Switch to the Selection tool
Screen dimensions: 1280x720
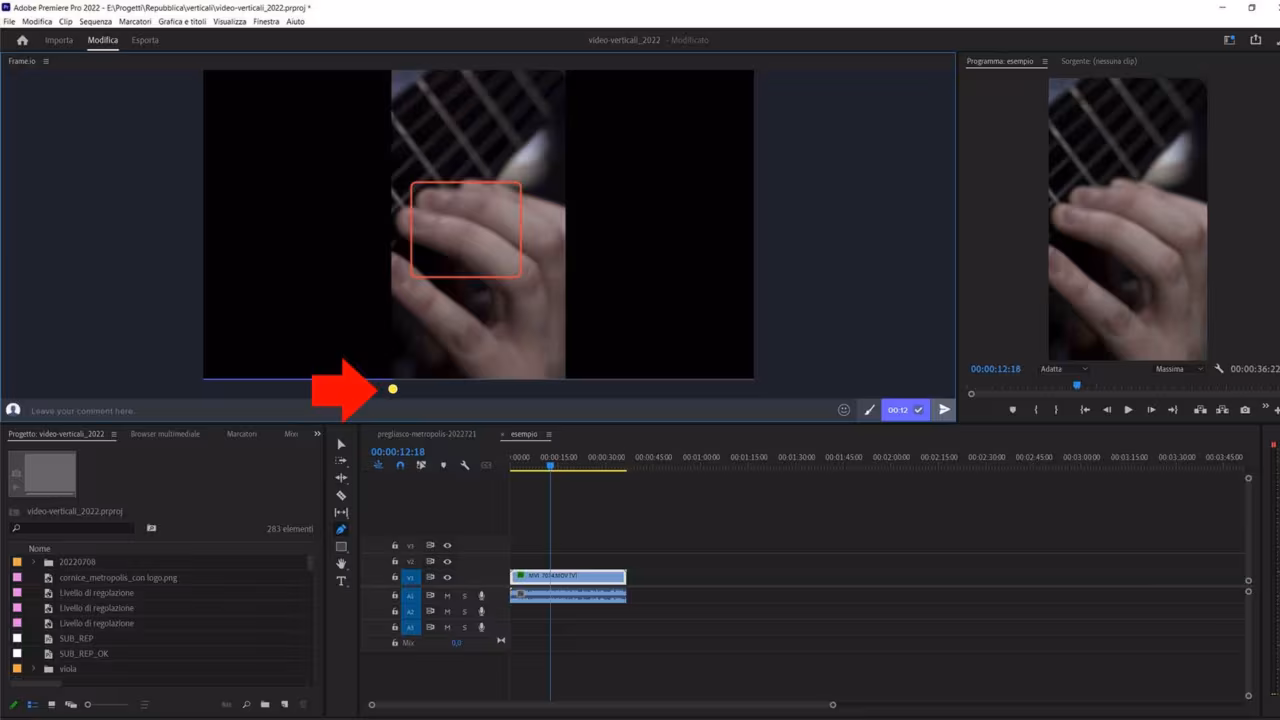click(341, 444)
